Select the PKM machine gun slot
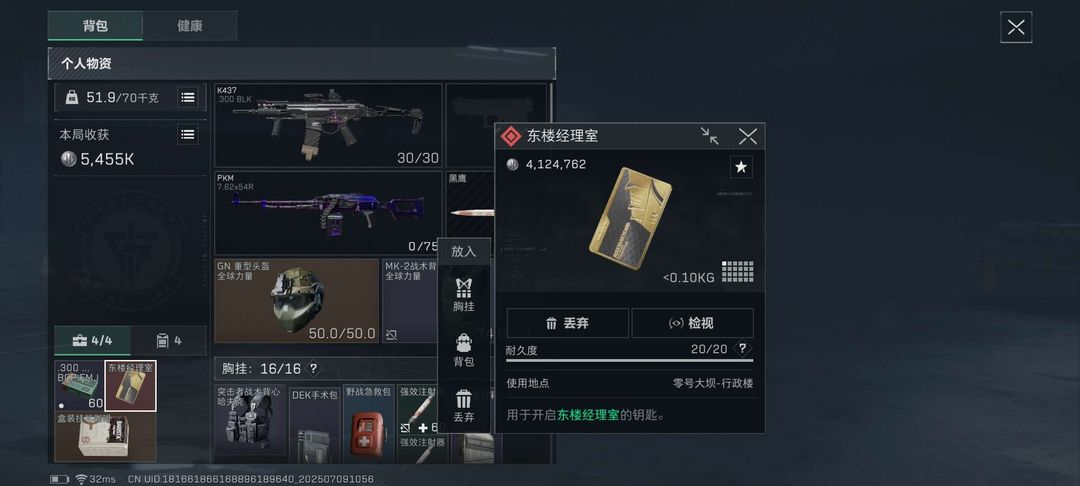The image size is (1080, 486). tap(328, 213)
